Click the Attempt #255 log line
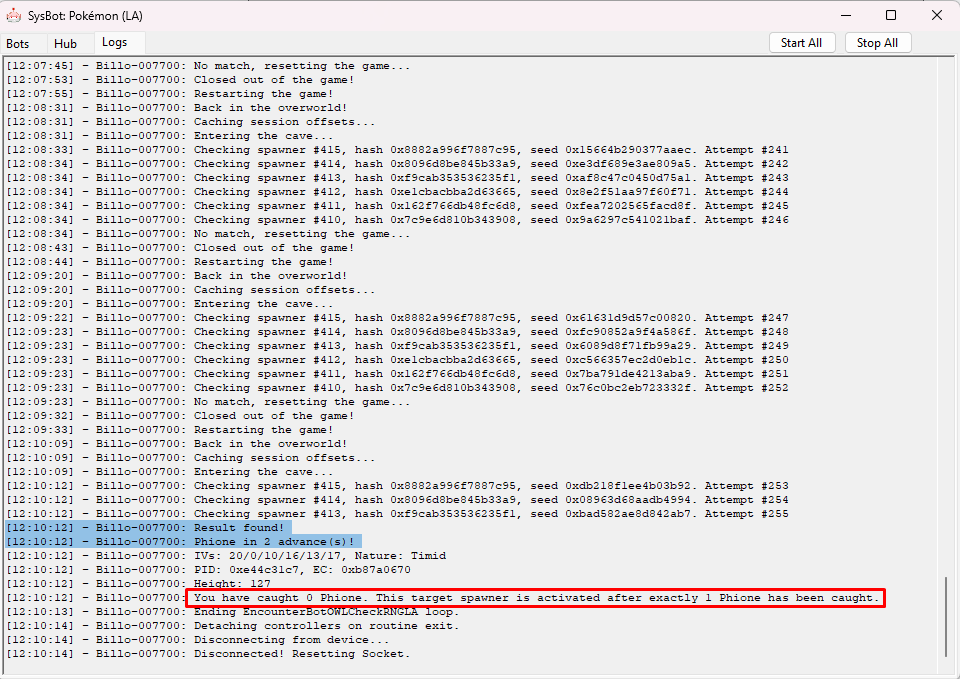 [397, 514]
